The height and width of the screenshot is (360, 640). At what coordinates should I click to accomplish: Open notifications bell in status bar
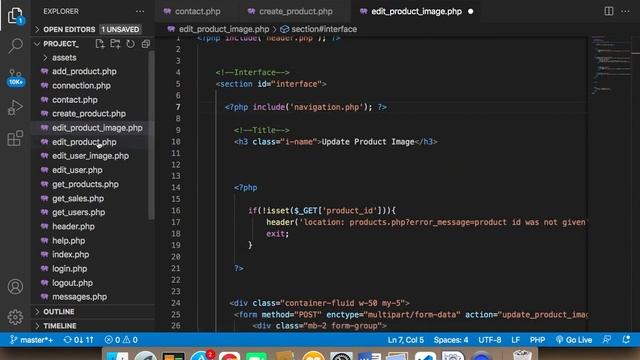click(626, 340)
